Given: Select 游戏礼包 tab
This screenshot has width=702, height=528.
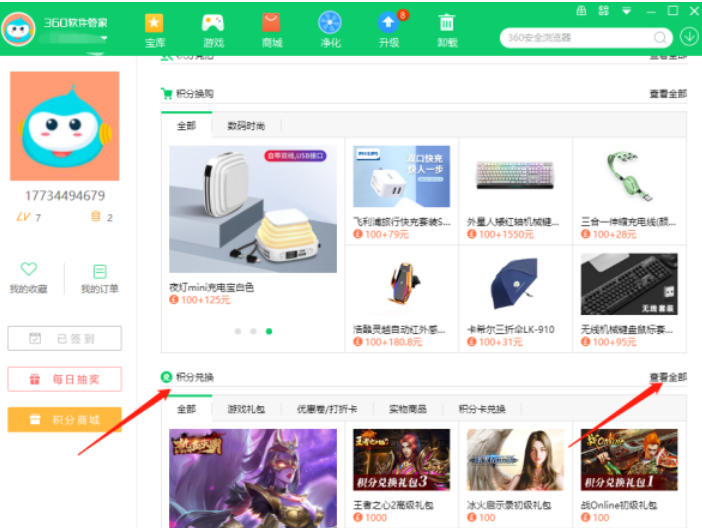Looking at the screenshot, I should tap(246, 409).
